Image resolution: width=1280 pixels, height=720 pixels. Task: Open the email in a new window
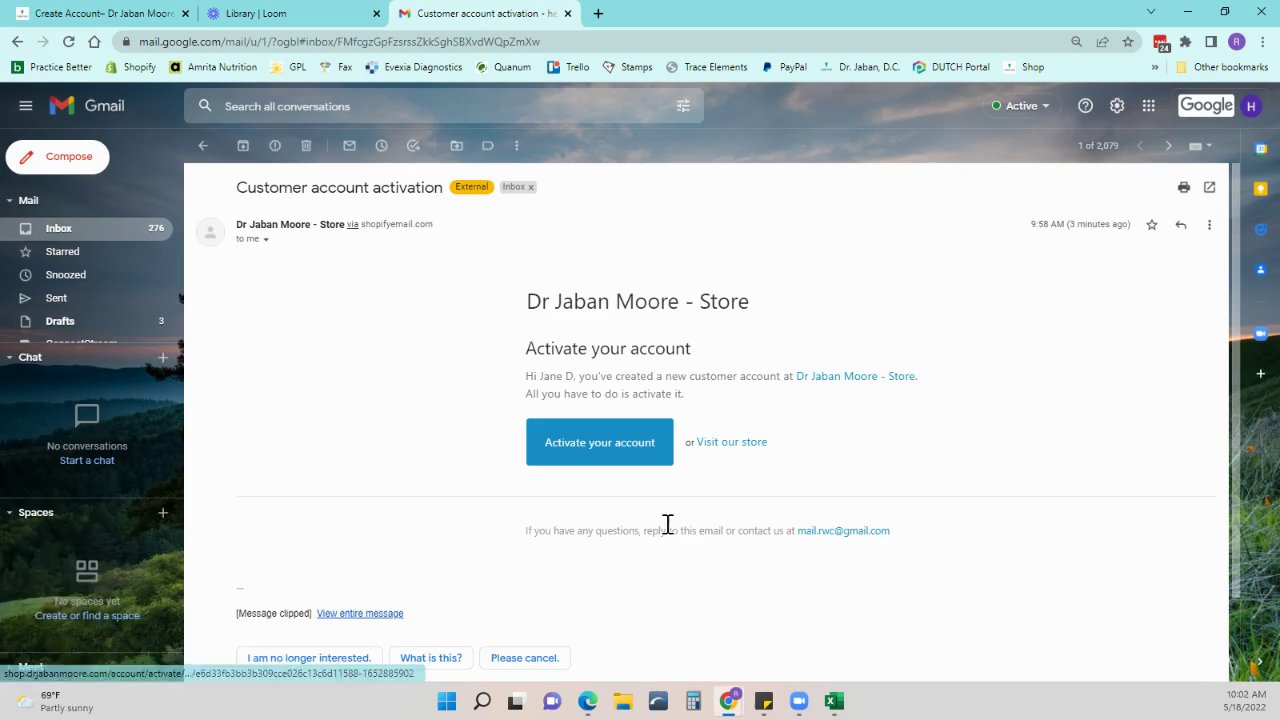[x=1209, y=187]
